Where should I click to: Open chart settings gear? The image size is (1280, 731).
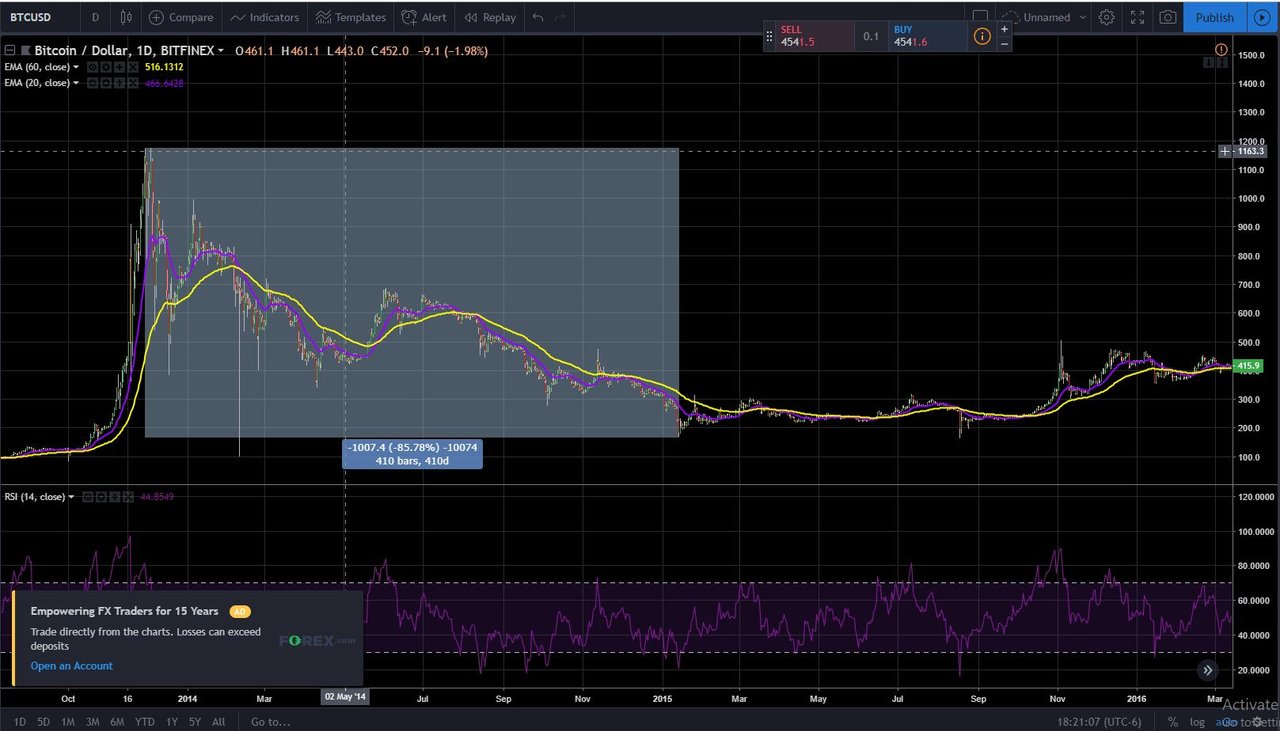(x=1106, y=17)
